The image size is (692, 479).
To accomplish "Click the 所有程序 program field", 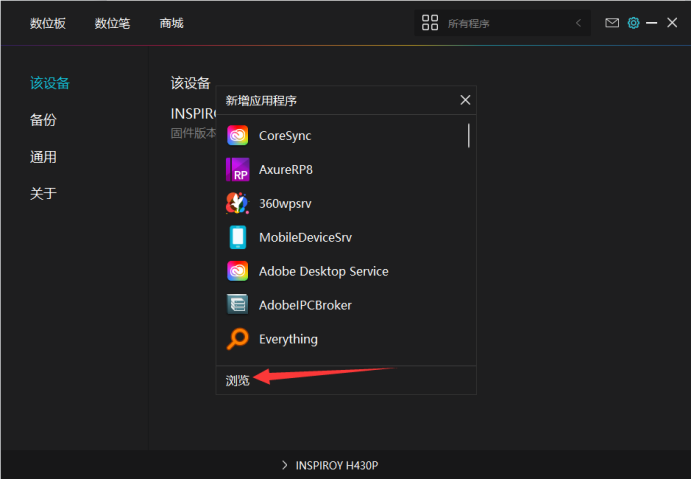I will tap(502, 23).
